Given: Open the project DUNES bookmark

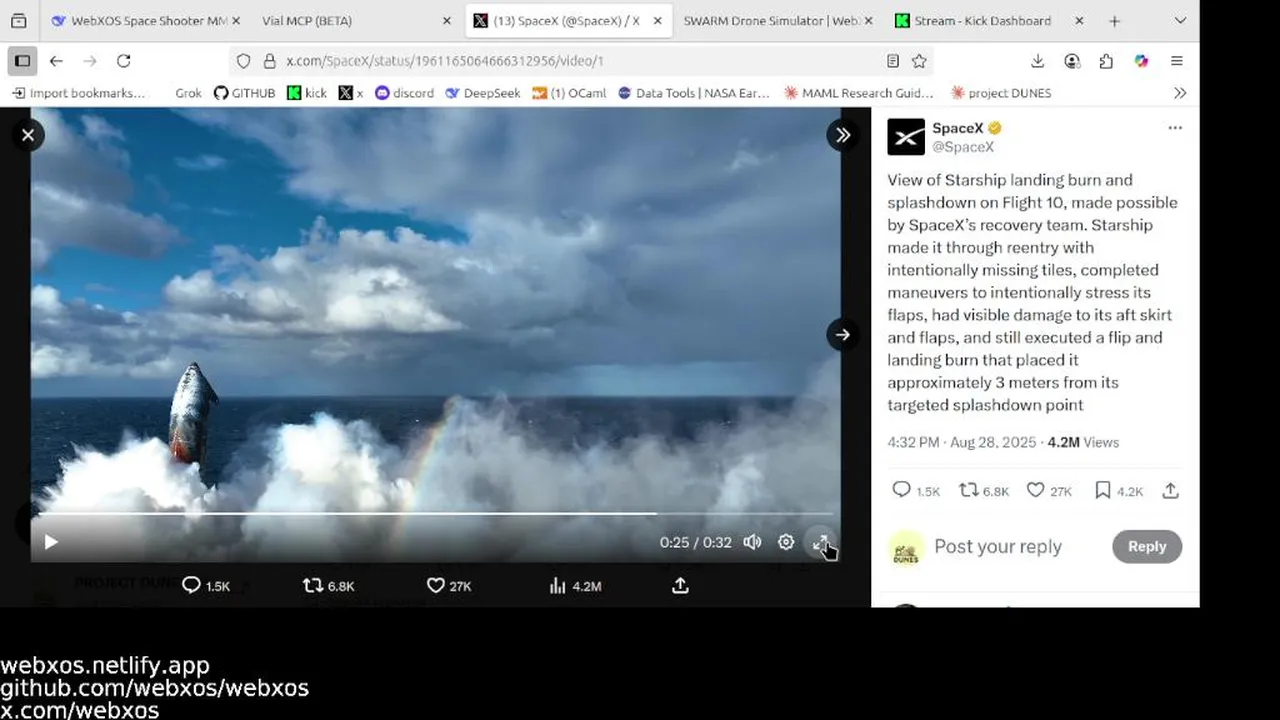Looking at the screenshot, I should 1001,93.
